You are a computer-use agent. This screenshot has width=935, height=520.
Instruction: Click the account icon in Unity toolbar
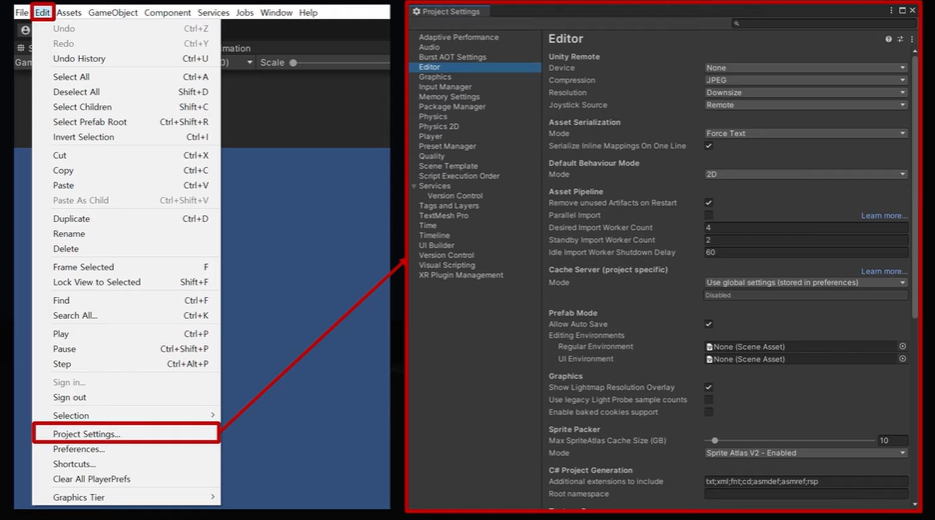click(25, 30)
